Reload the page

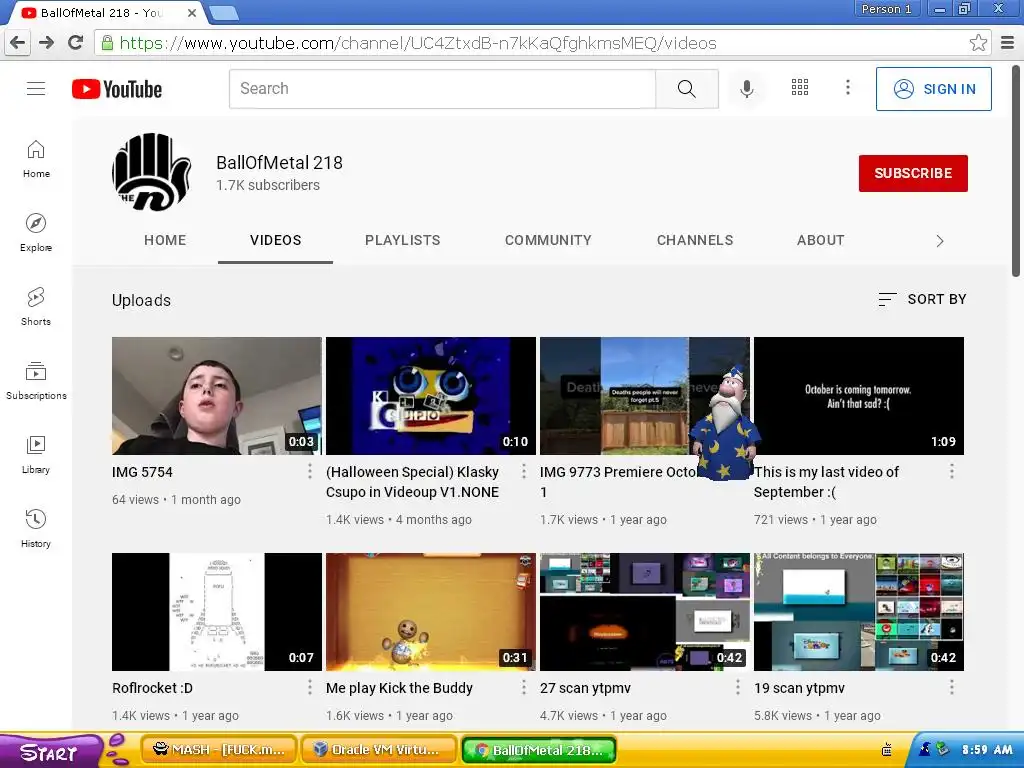point(75,43)
